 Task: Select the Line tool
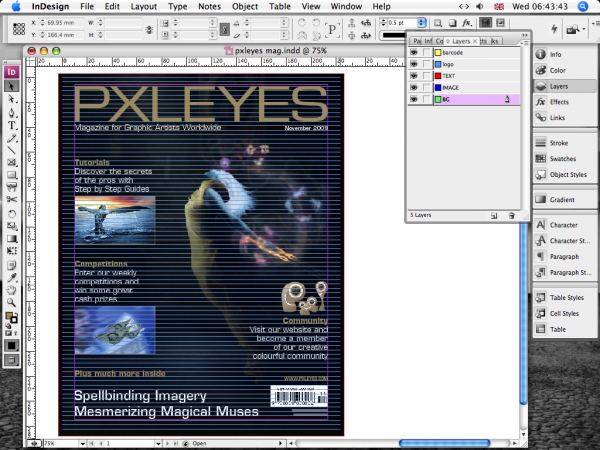11,150
